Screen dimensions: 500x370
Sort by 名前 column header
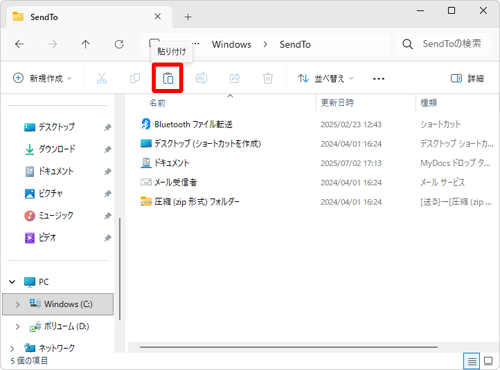(157, 103)
